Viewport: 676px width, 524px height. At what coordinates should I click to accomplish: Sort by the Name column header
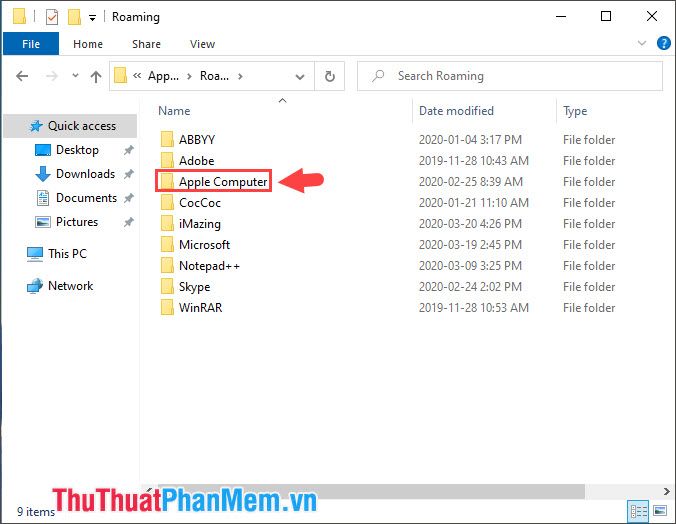tap(174, 111)
